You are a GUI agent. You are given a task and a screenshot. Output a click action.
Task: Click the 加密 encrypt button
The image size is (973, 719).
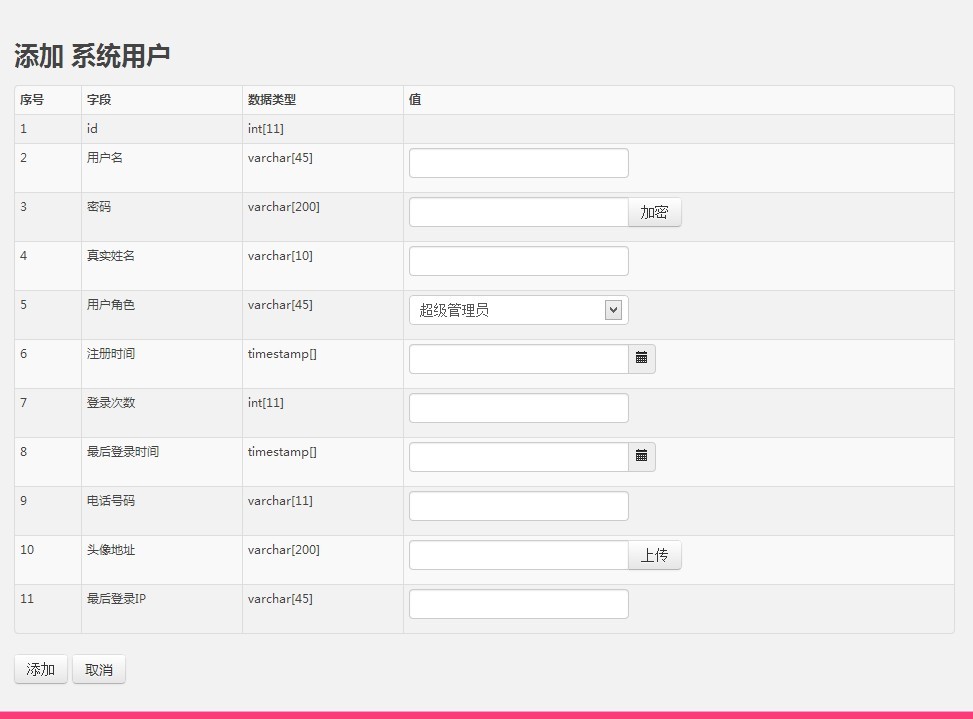654,212
